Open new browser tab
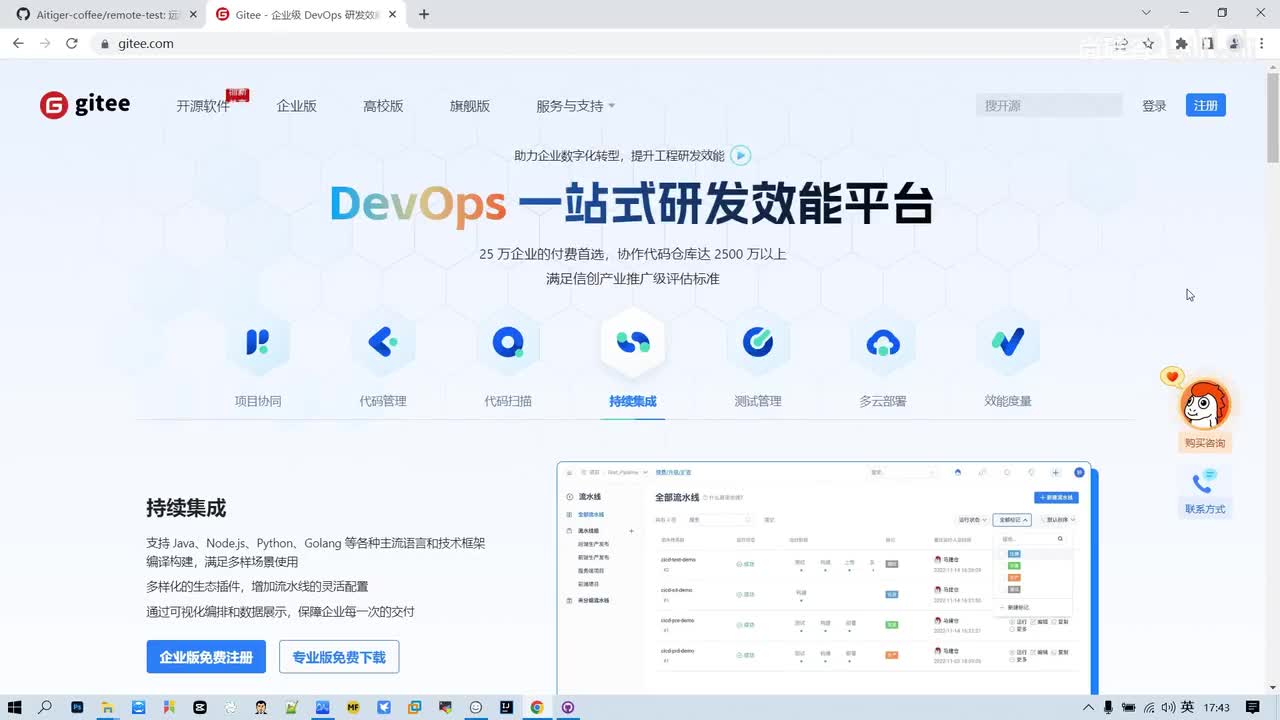Viewport: 1280px width, 720px height. pyautogui.click(x=424, y=14)
